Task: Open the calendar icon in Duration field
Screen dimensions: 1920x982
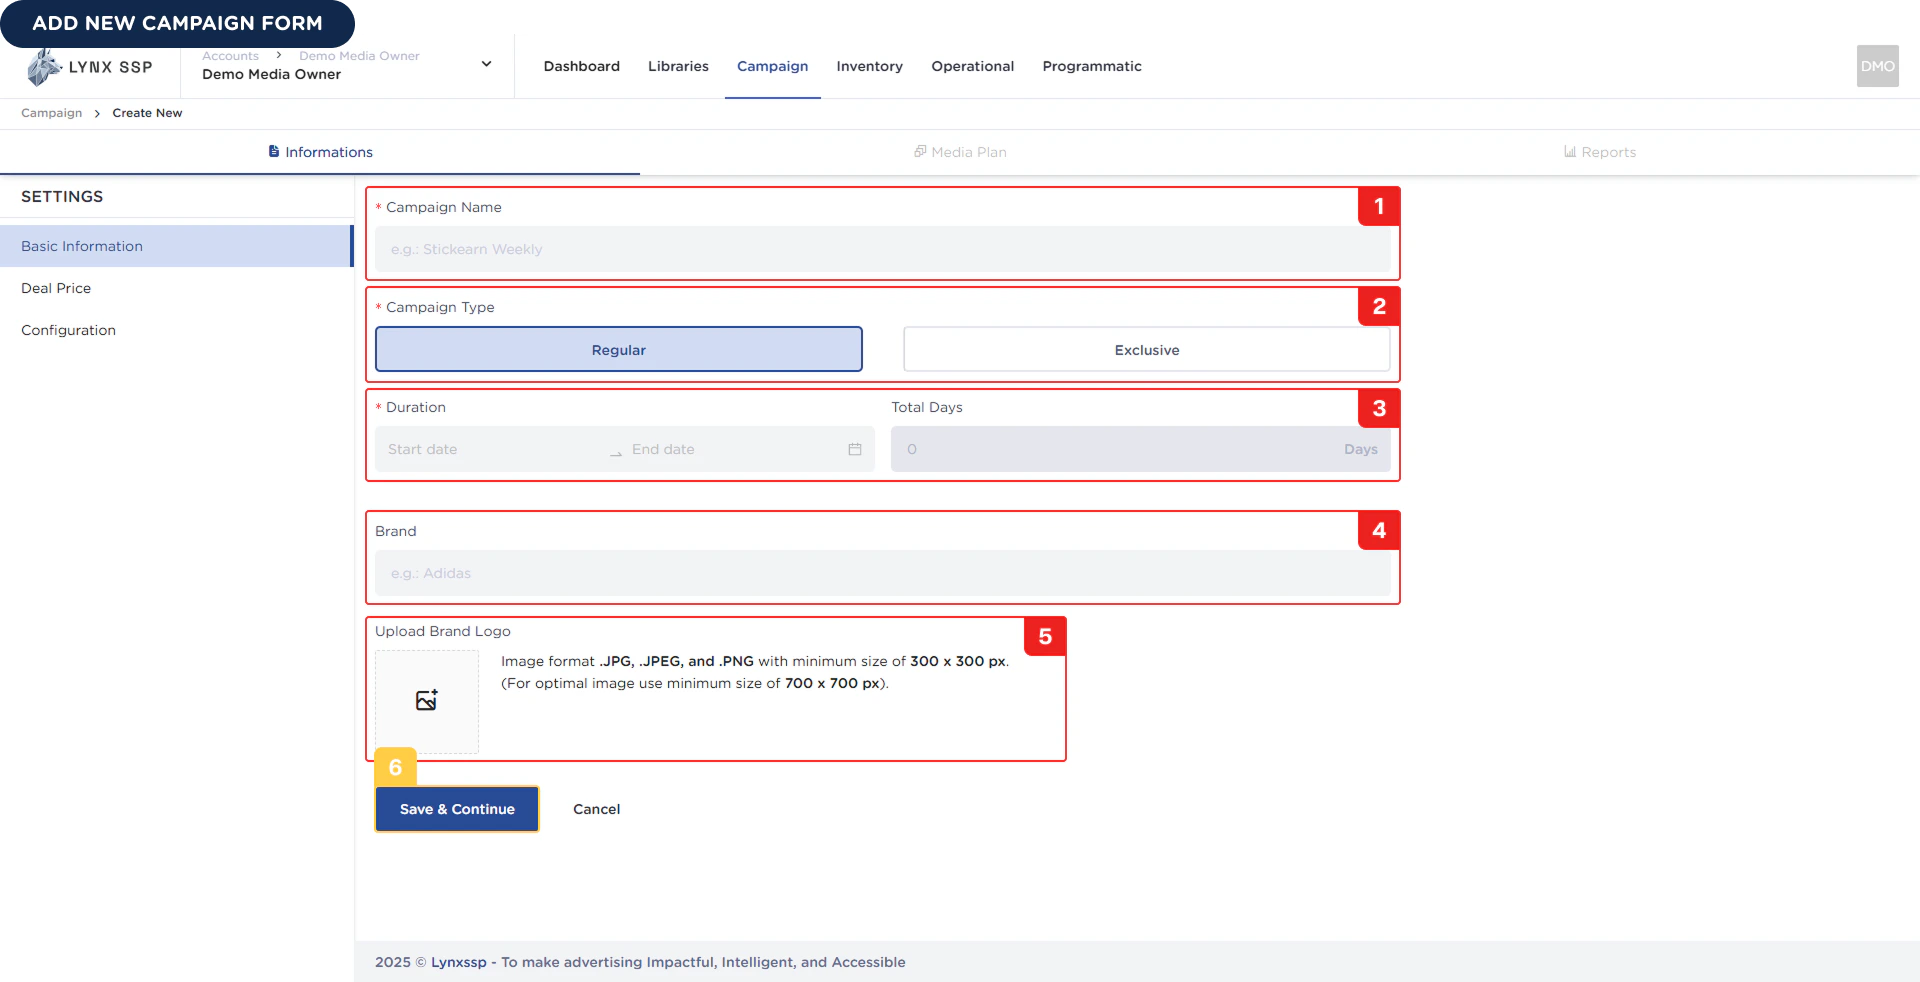Action: click(x=855, y=449)
